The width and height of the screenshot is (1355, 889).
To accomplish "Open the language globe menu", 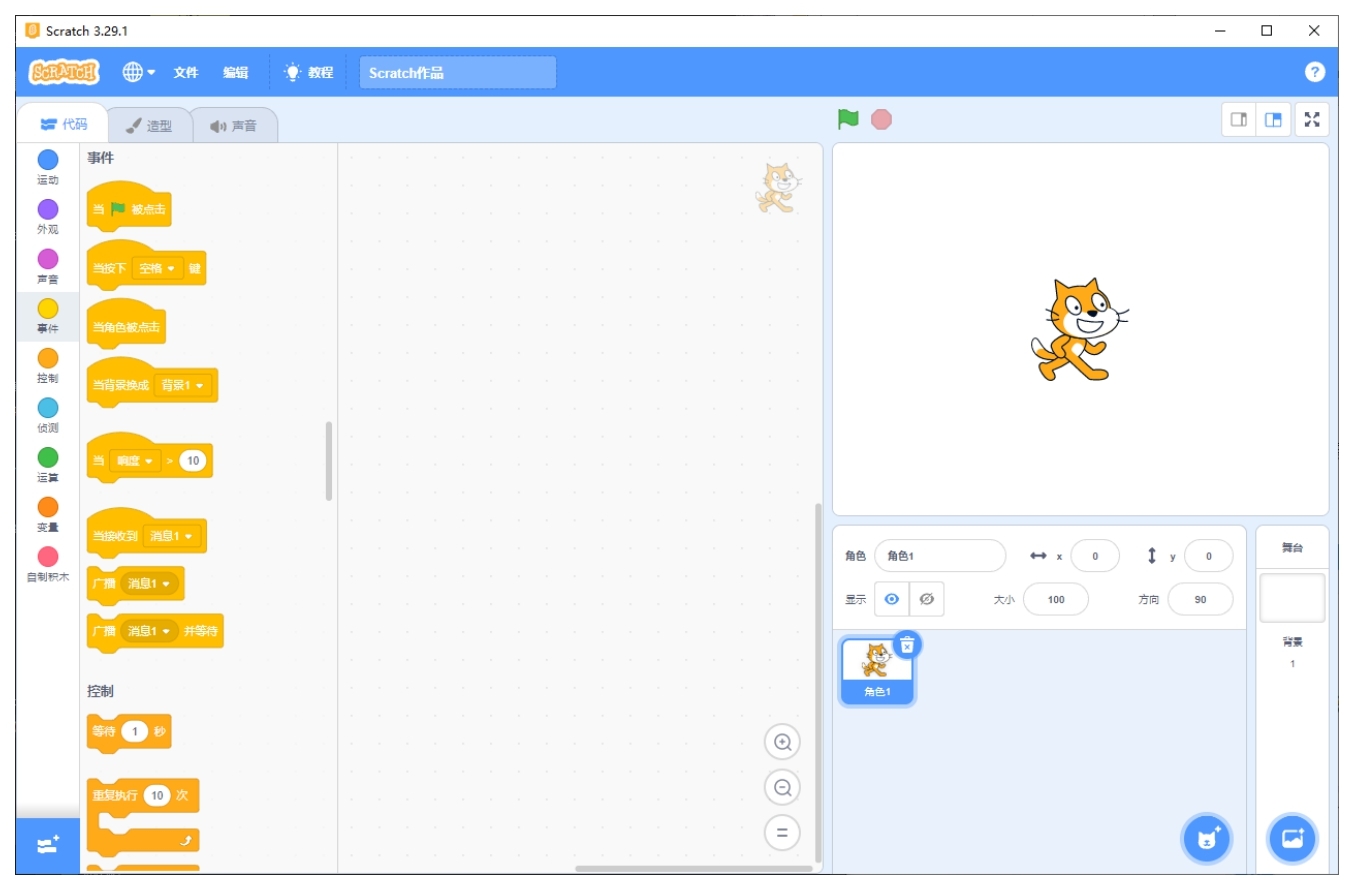I will 139,72.
